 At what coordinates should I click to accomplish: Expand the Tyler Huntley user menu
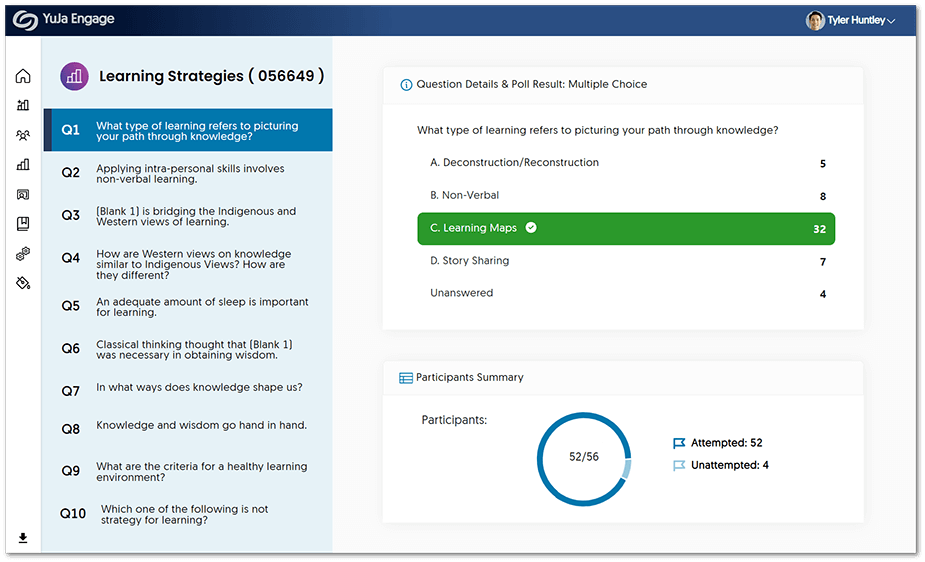(850, 20)
